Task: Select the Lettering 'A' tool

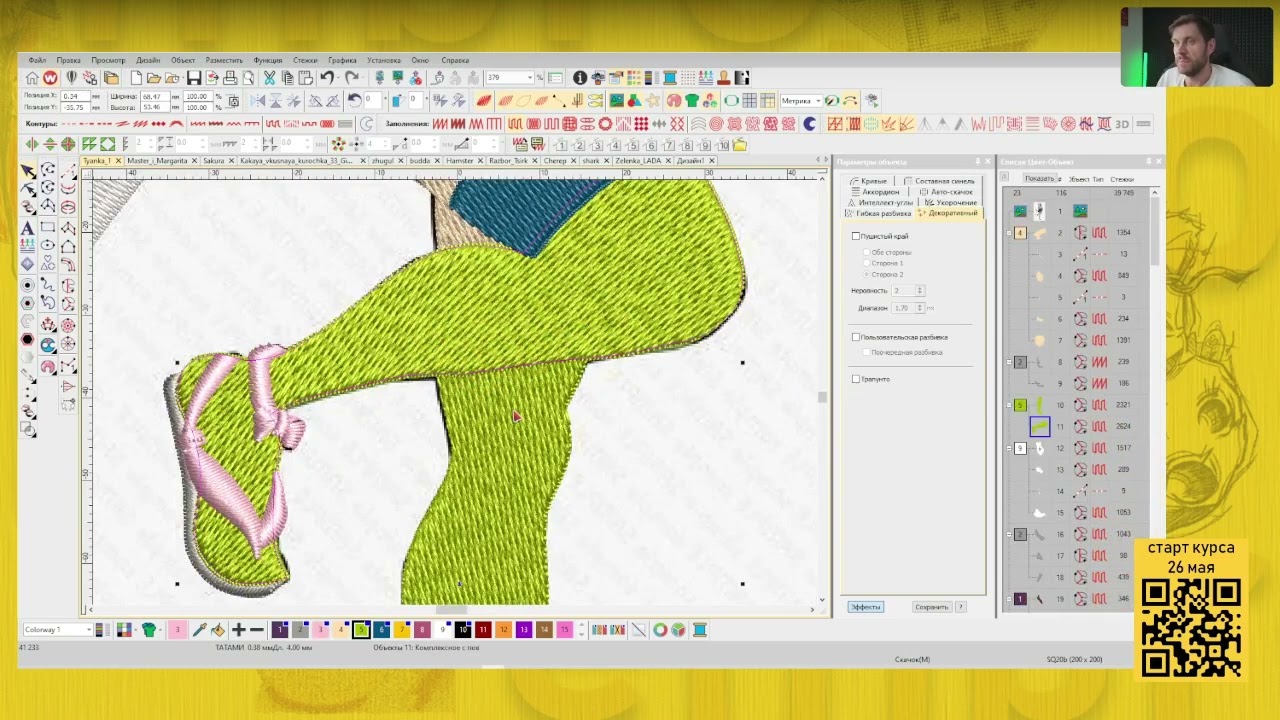Action: [28, 227]
